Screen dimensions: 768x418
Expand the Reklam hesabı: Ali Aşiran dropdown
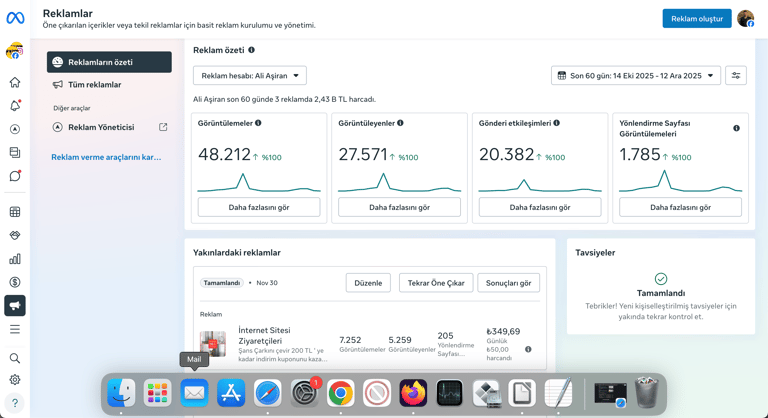[250, 75]
